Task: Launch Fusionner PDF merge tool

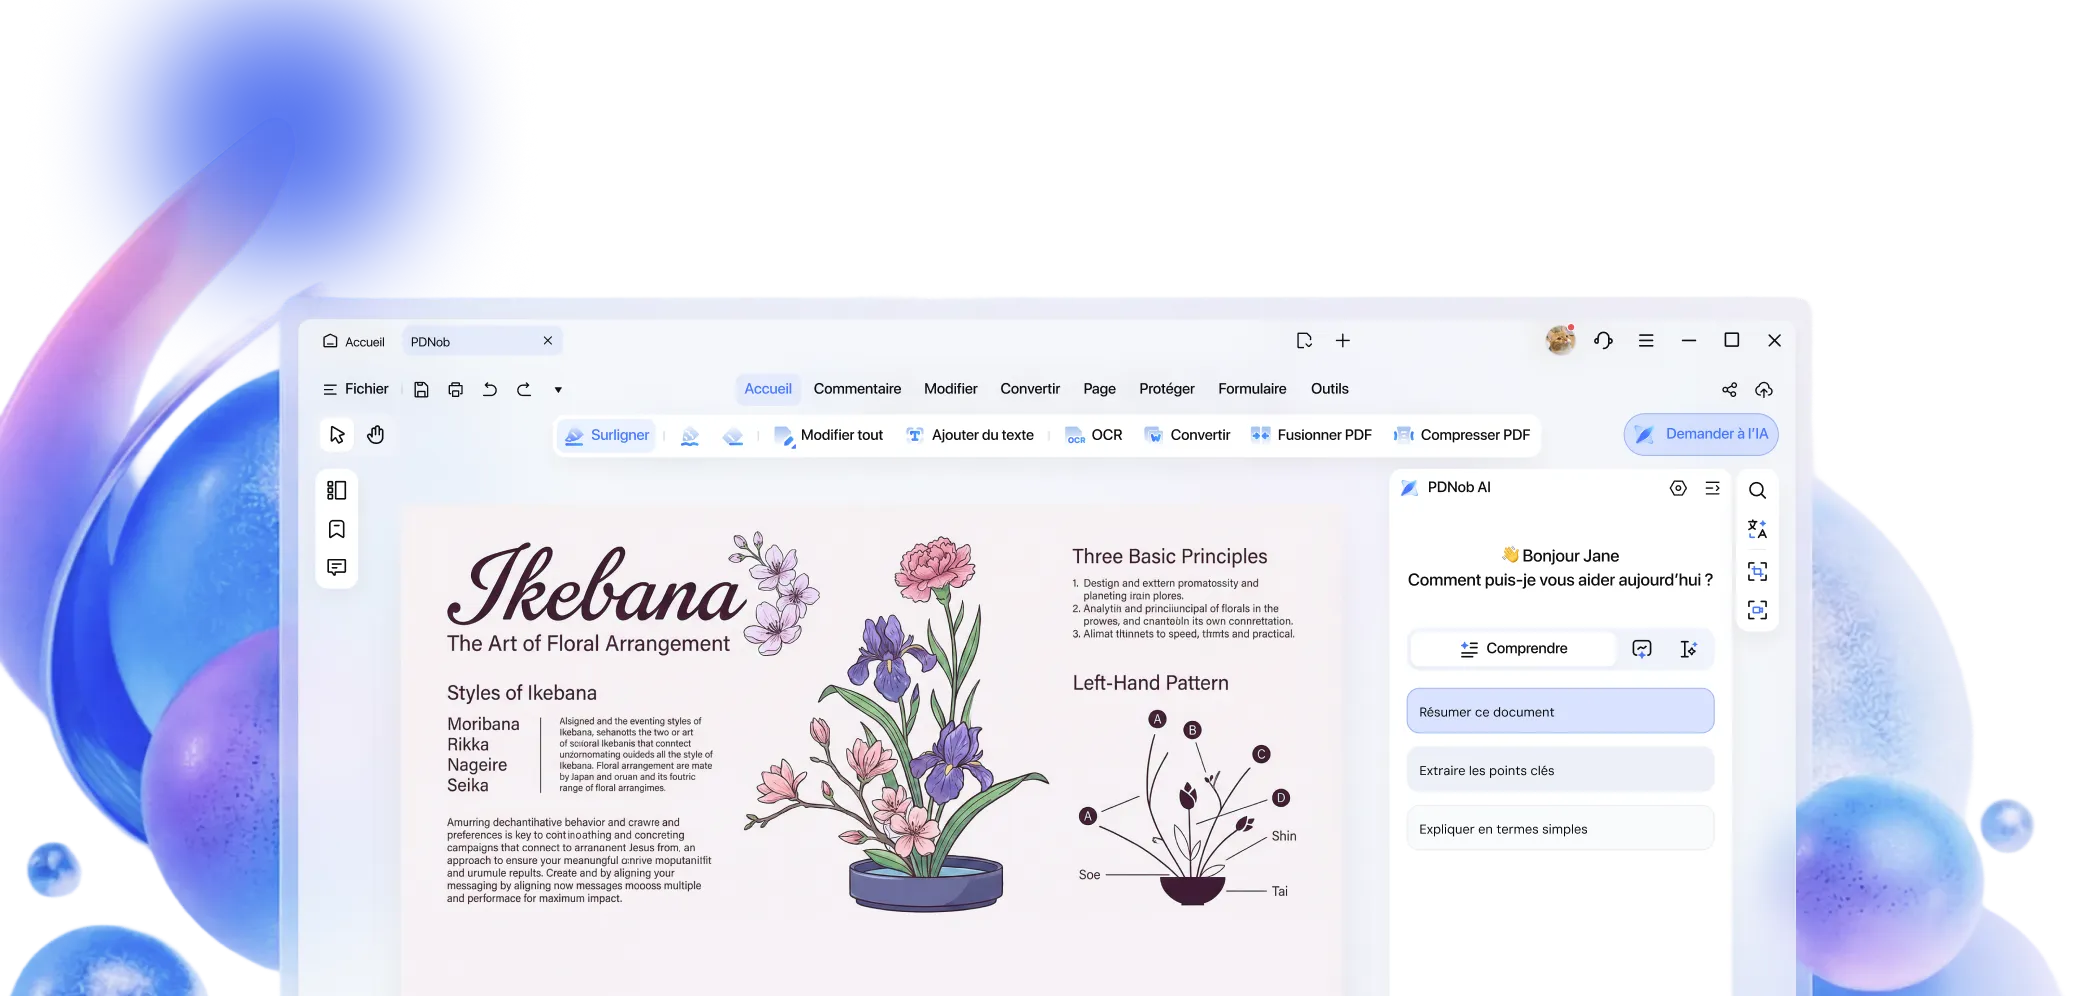Action: click(1311, 435)
